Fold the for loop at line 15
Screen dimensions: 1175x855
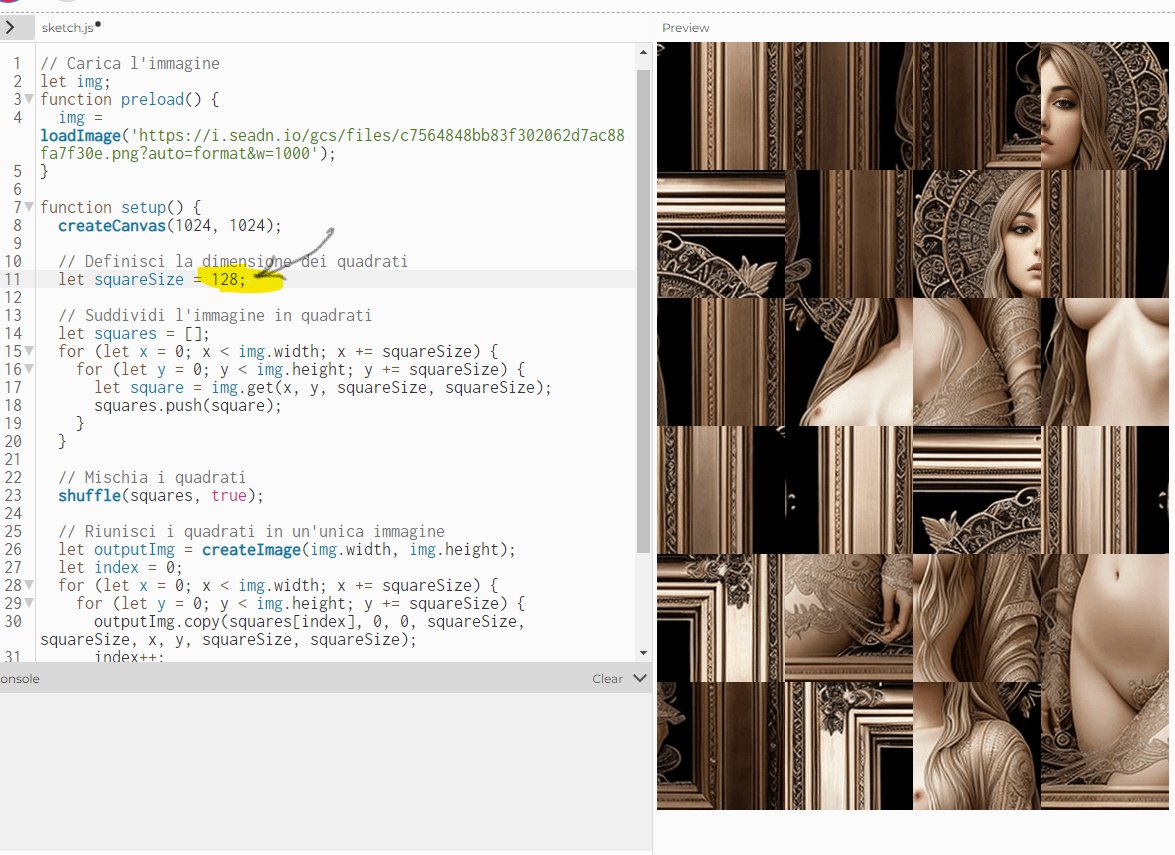coord(29,351)
